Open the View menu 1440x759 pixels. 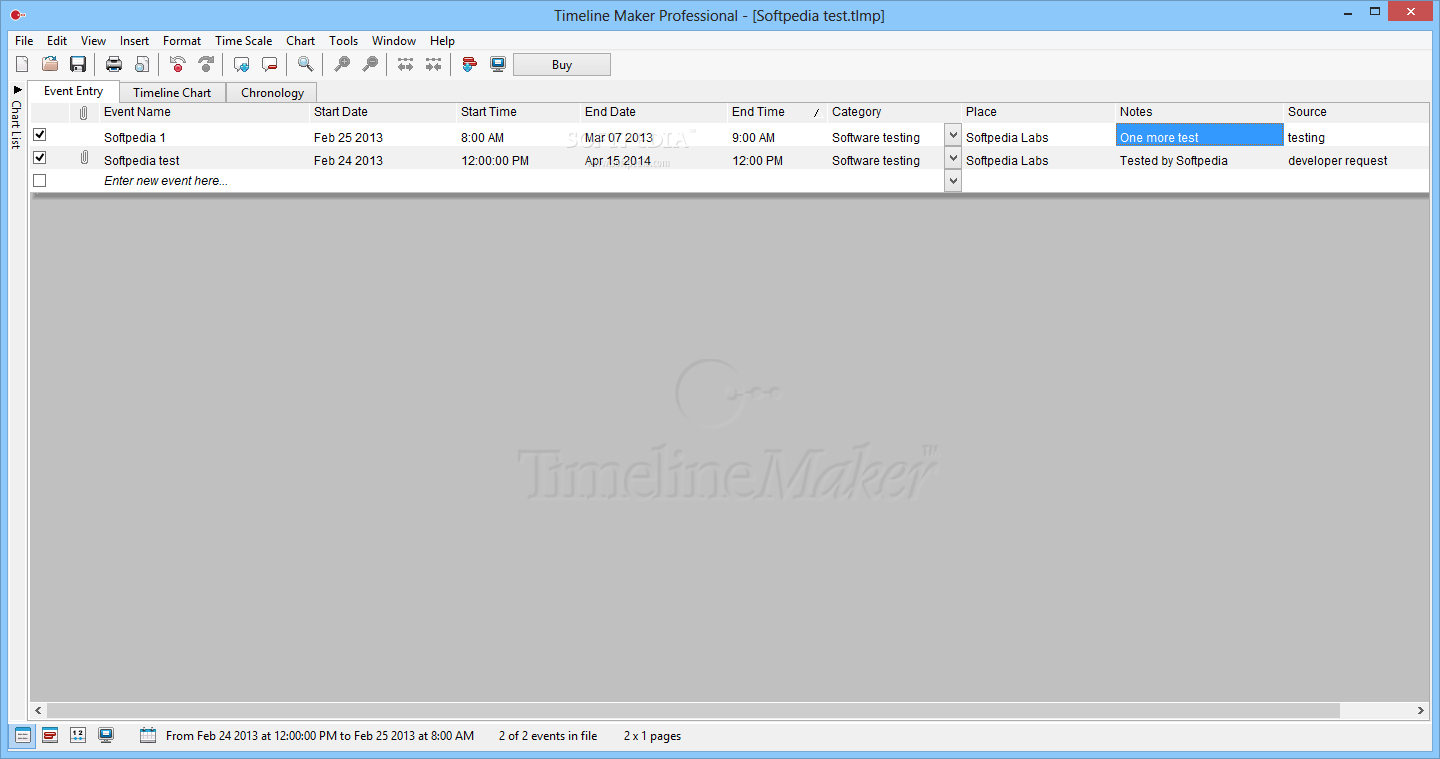click(x=93, y=41)
